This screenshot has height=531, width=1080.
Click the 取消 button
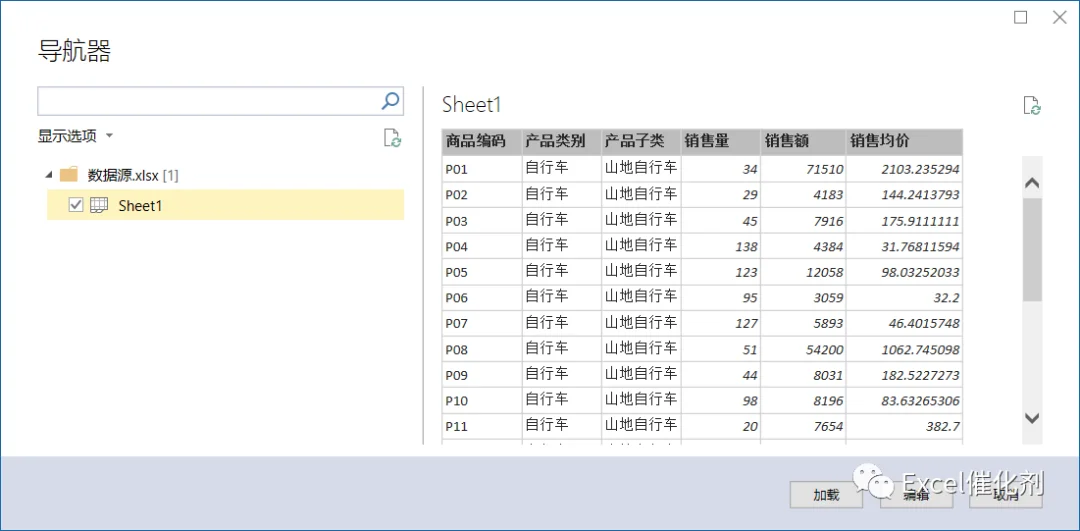pos(1006,494)
